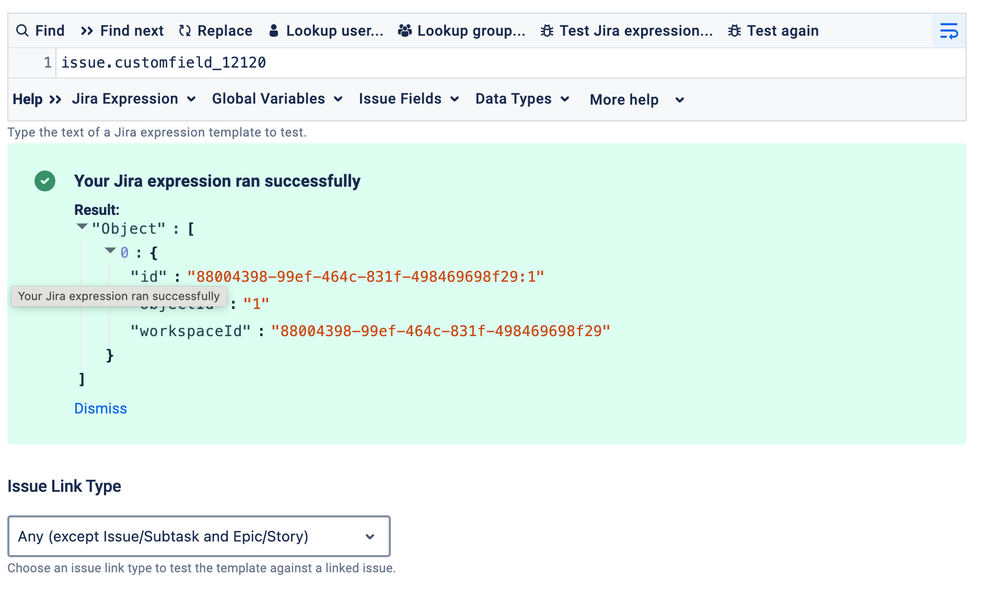Open the Issue Fields help dropdown
The image size is (999, 596).
pos(408,99)
